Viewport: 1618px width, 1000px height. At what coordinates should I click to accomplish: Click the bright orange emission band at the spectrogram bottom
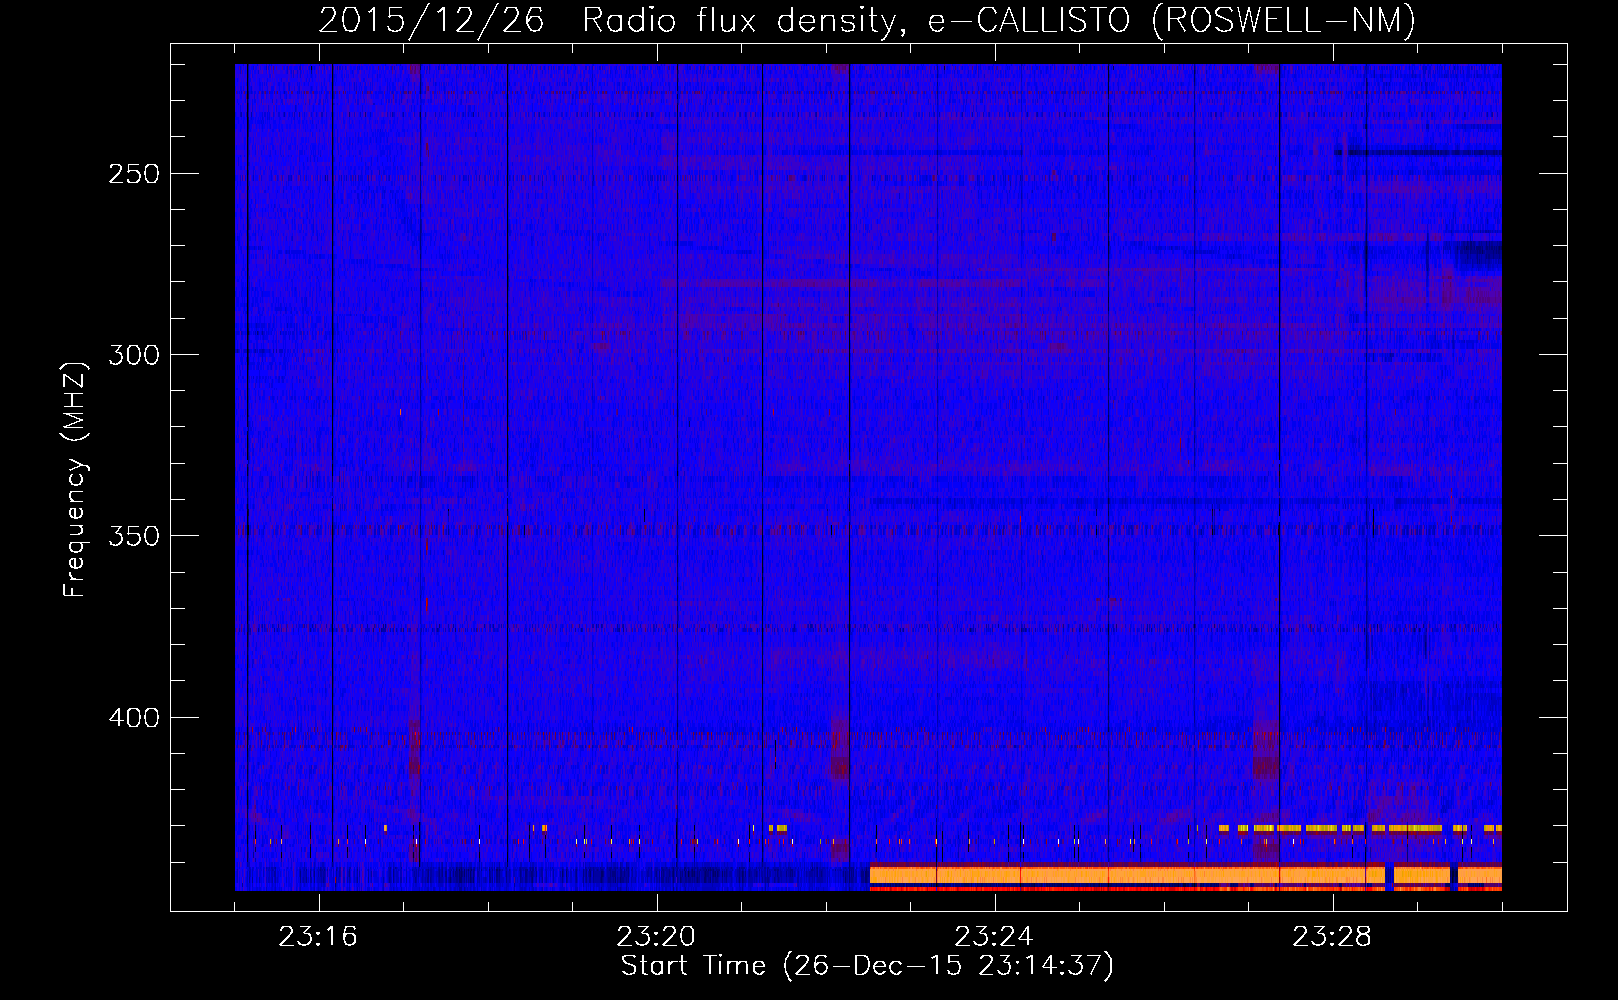(x=1185, y=877)
